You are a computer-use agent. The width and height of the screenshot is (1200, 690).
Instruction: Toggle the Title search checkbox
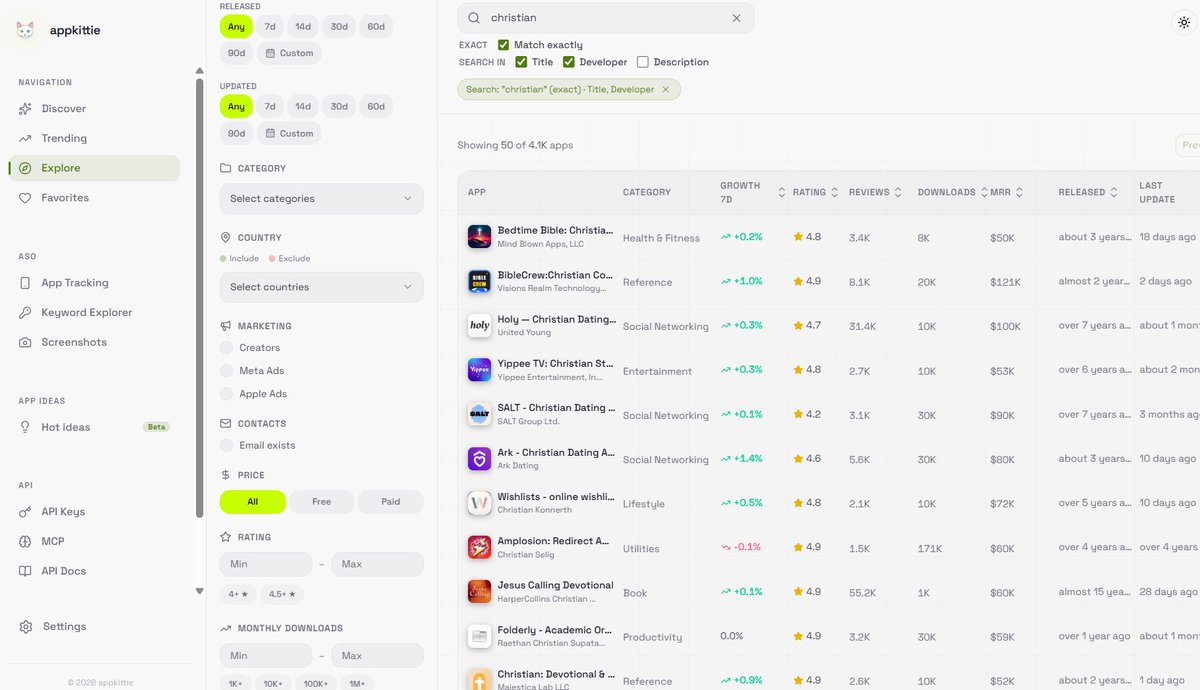(x=521, y=62)
